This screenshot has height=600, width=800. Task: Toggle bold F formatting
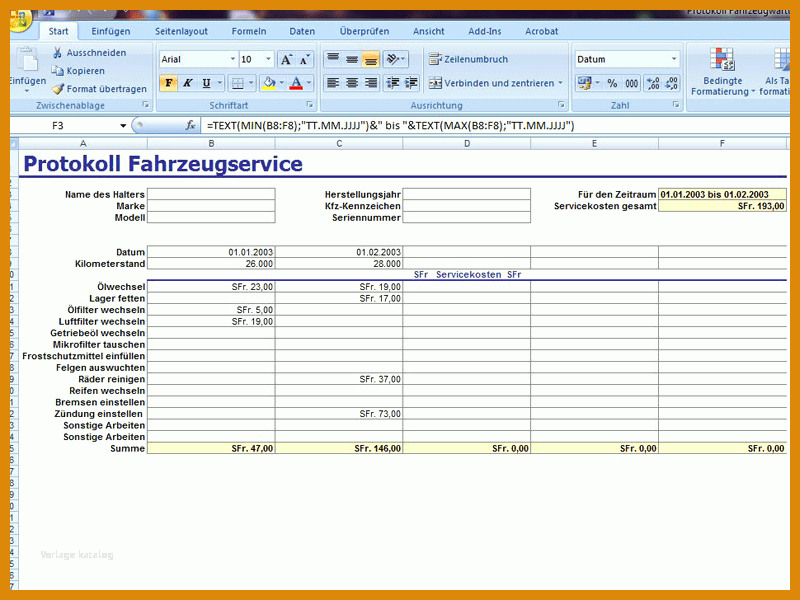[168, 83]
